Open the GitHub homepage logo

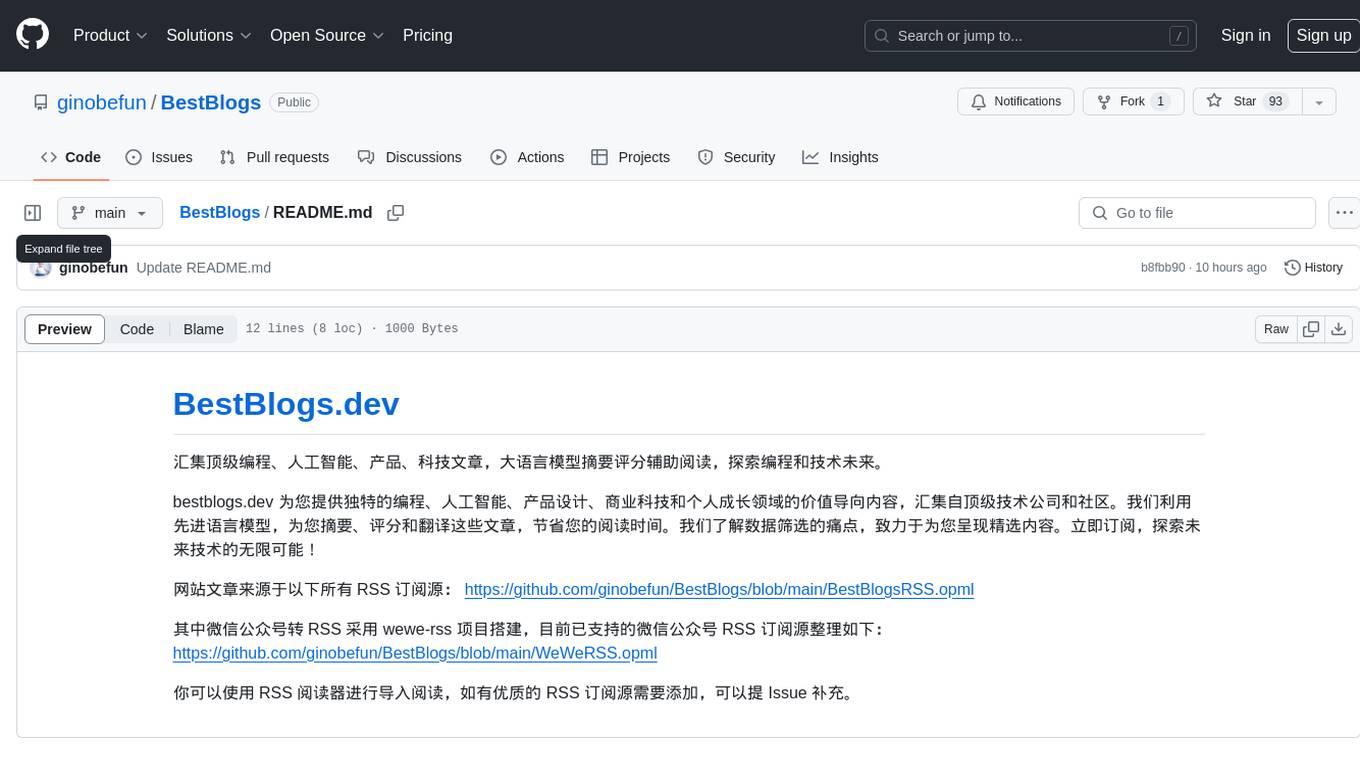coord(32,35)
